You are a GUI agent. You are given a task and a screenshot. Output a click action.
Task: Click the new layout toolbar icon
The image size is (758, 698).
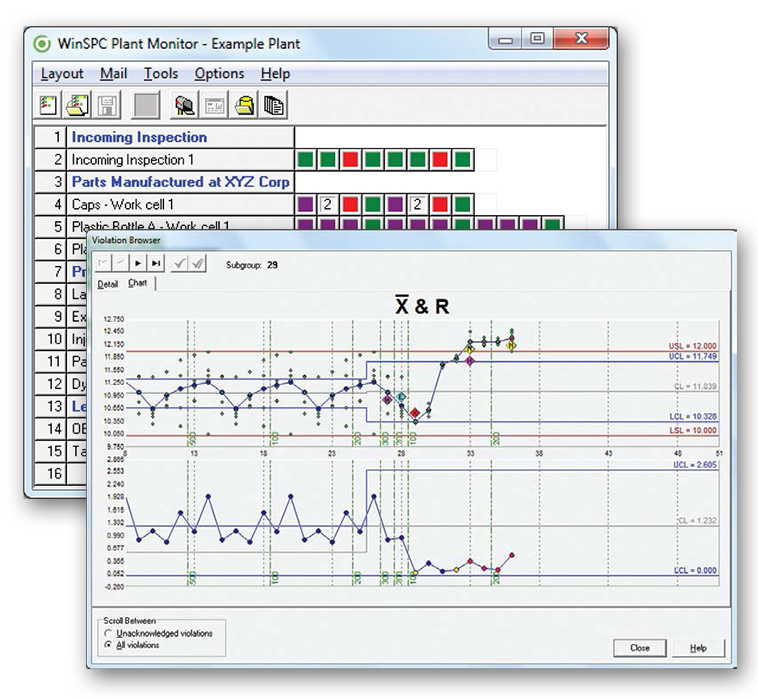(48, 104)
